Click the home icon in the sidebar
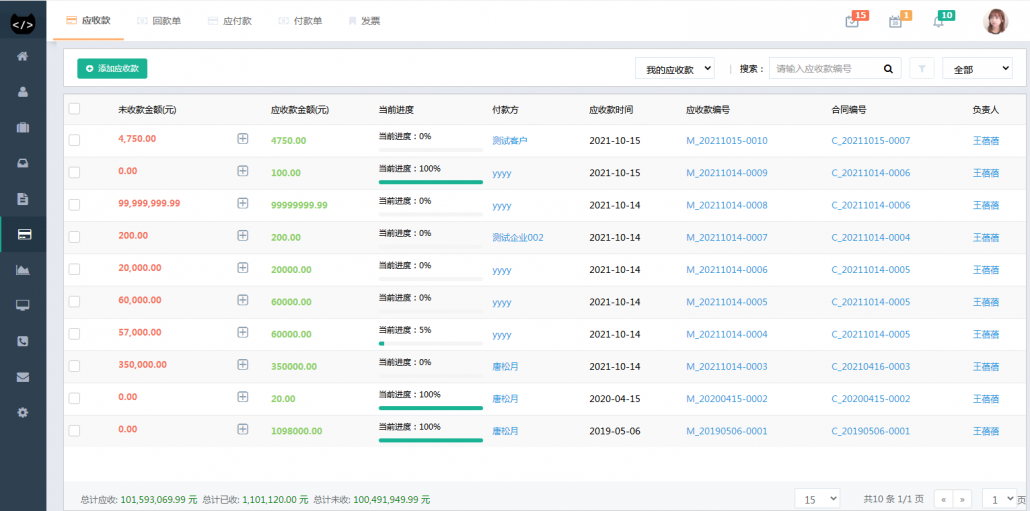Image resolution: width=1030 pixels, height=511 pixels. pyautogui.click(x=22, y=56)
